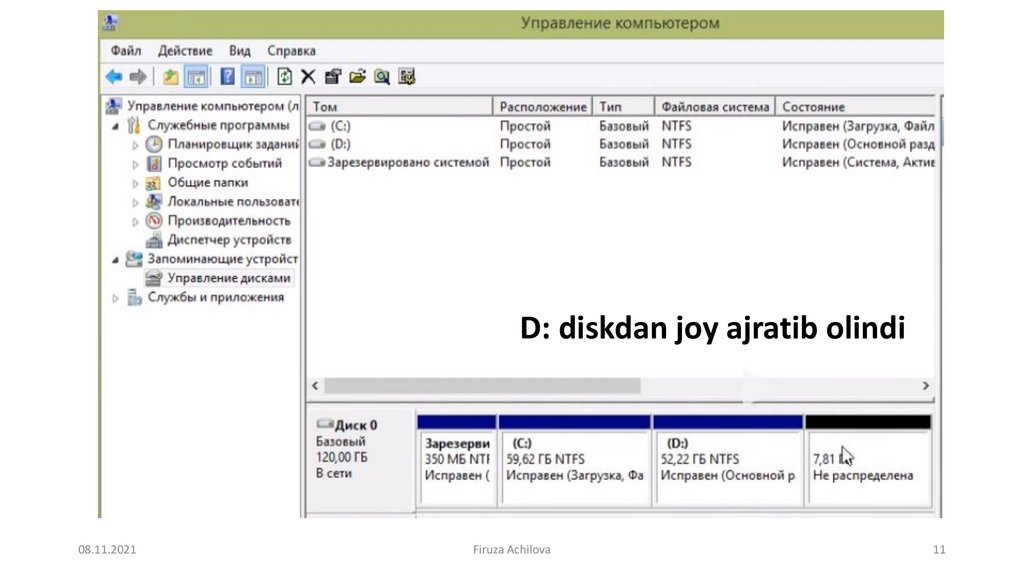Click the horizontal scrollbar right arrow
The height and width of the screenshot is (576, 1024).
(x=925, y=386)
